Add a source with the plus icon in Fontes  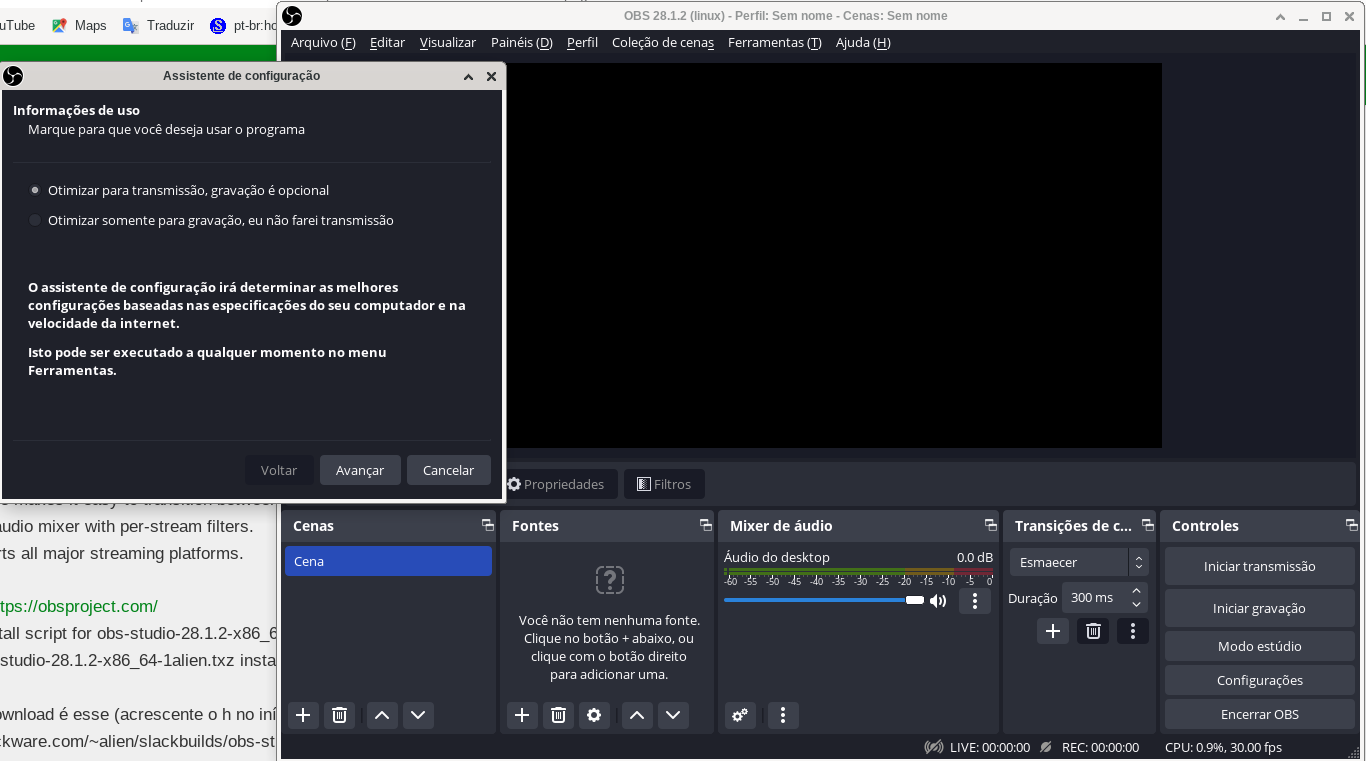[x=522, y=715]
